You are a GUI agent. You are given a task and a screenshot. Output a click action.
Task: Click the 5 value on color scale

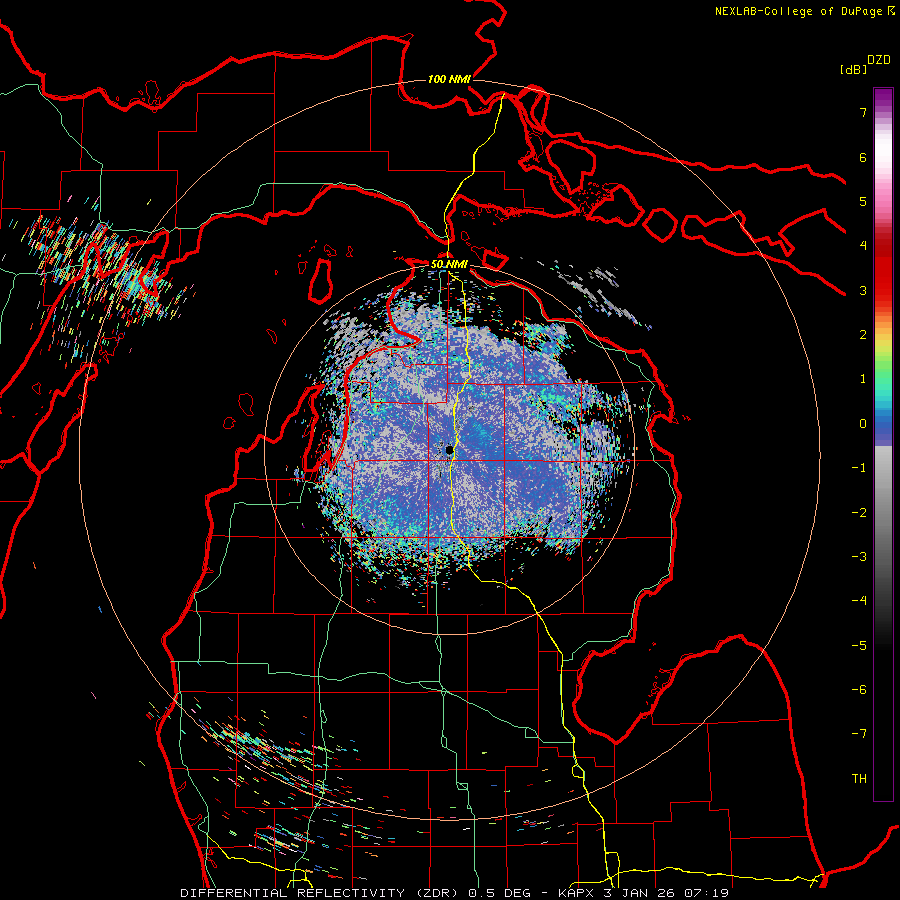coord(863,201)
